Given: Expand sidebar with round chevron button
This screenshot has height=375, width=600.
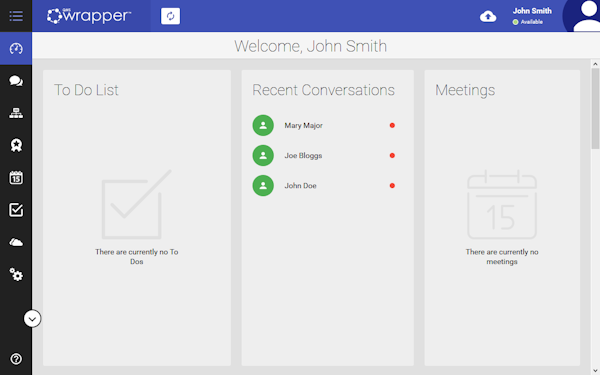Looking at the screenshot, I should pos(32,318).
